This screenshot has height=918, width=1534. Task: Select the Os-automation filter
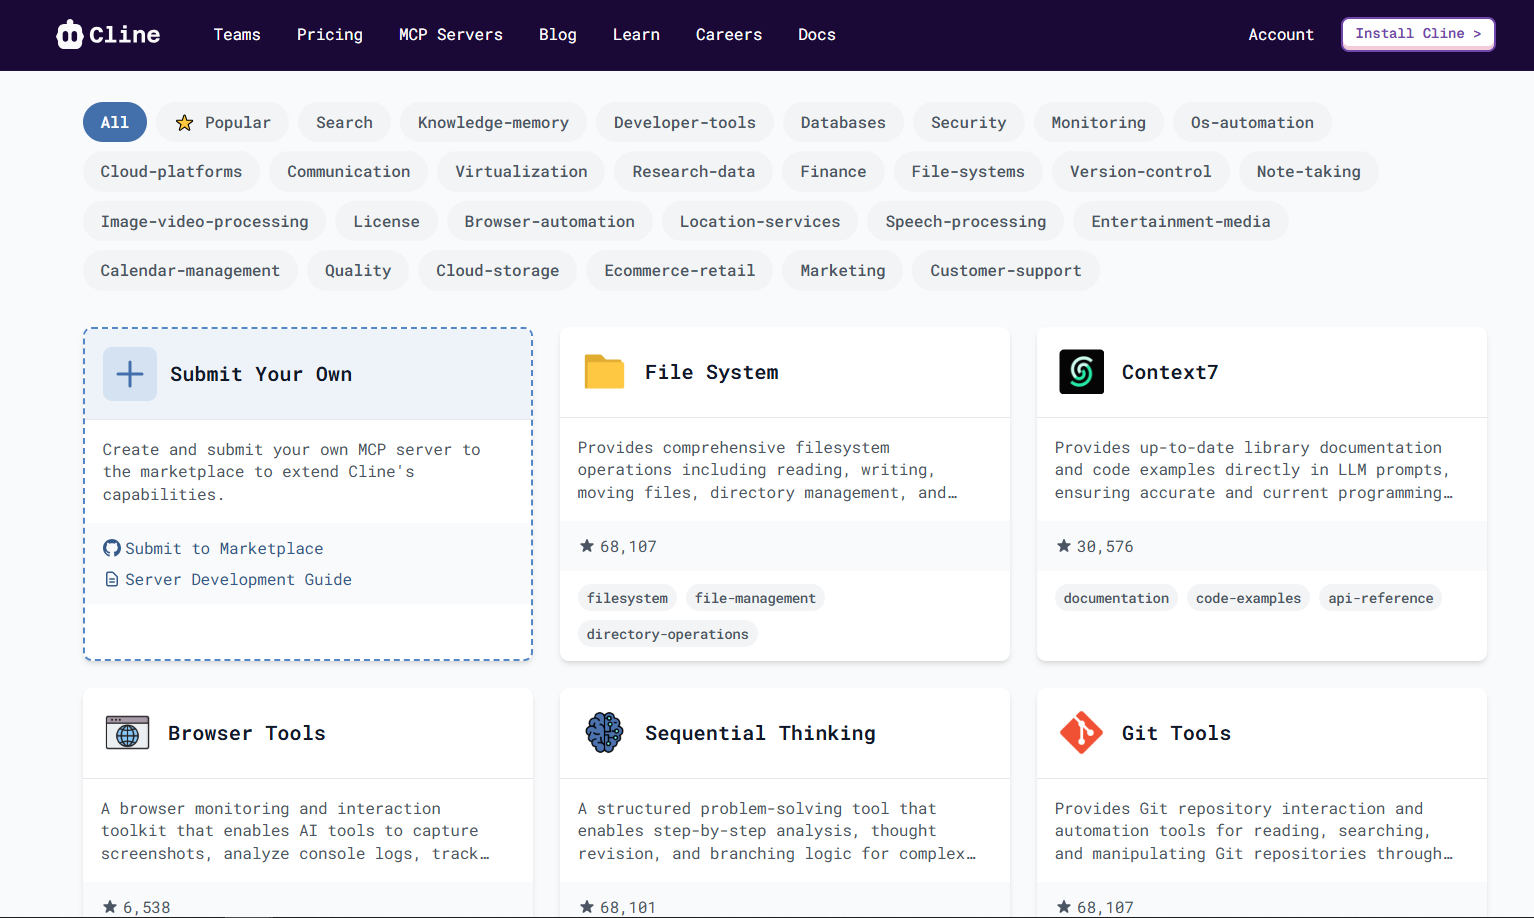1252,122
